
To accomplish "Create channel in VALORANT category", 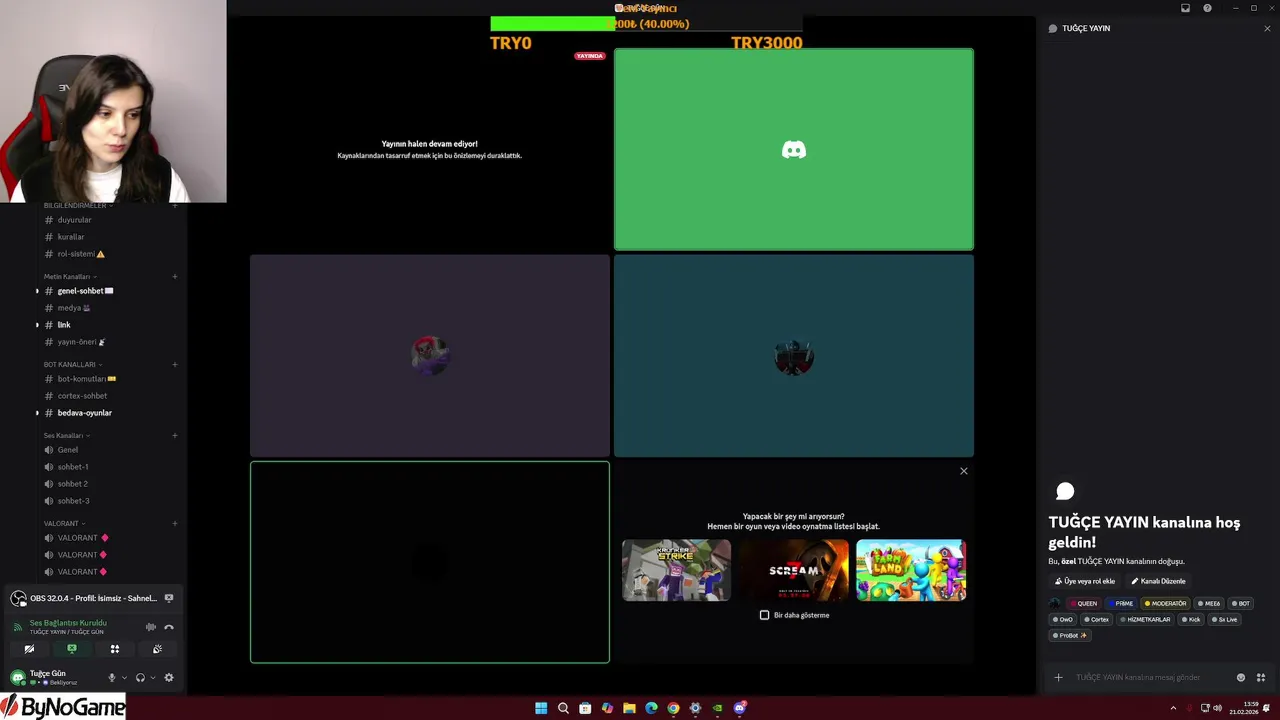I will pos(175,523).
